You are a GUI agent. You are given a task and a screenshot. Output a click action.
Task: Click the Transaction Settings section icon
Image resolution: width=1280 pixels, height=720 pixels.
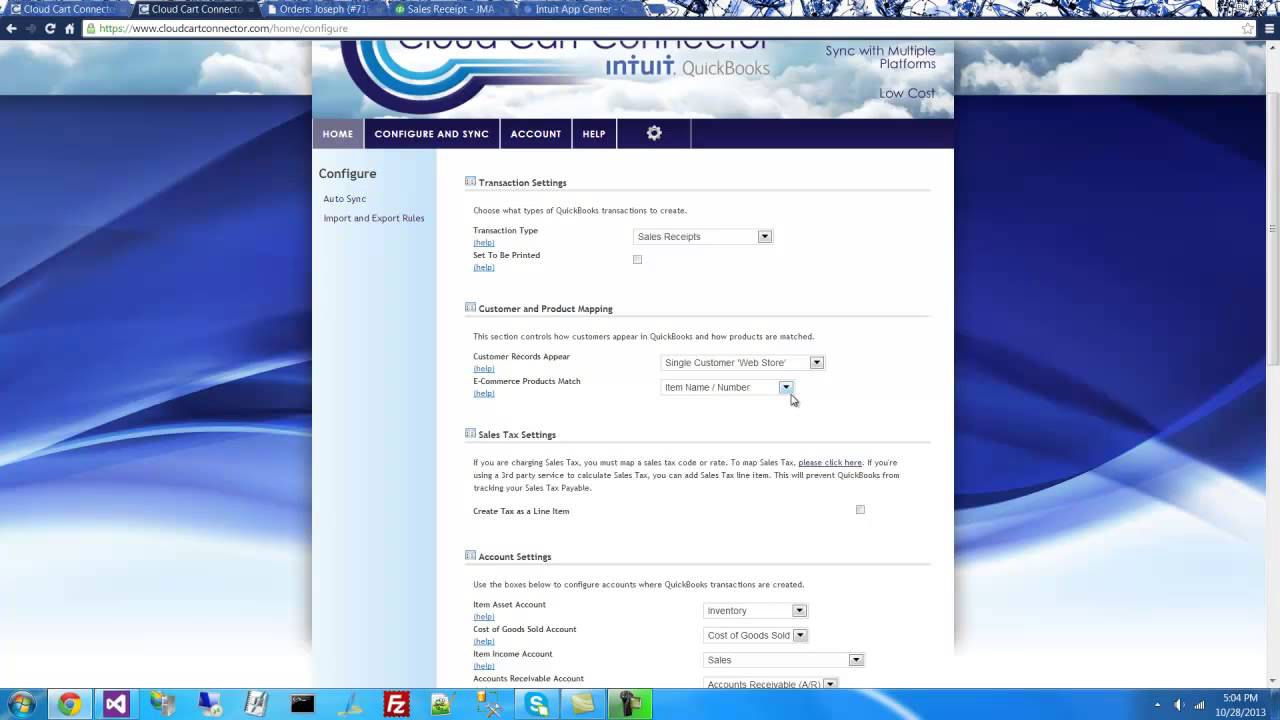click(x=470, y=182)
